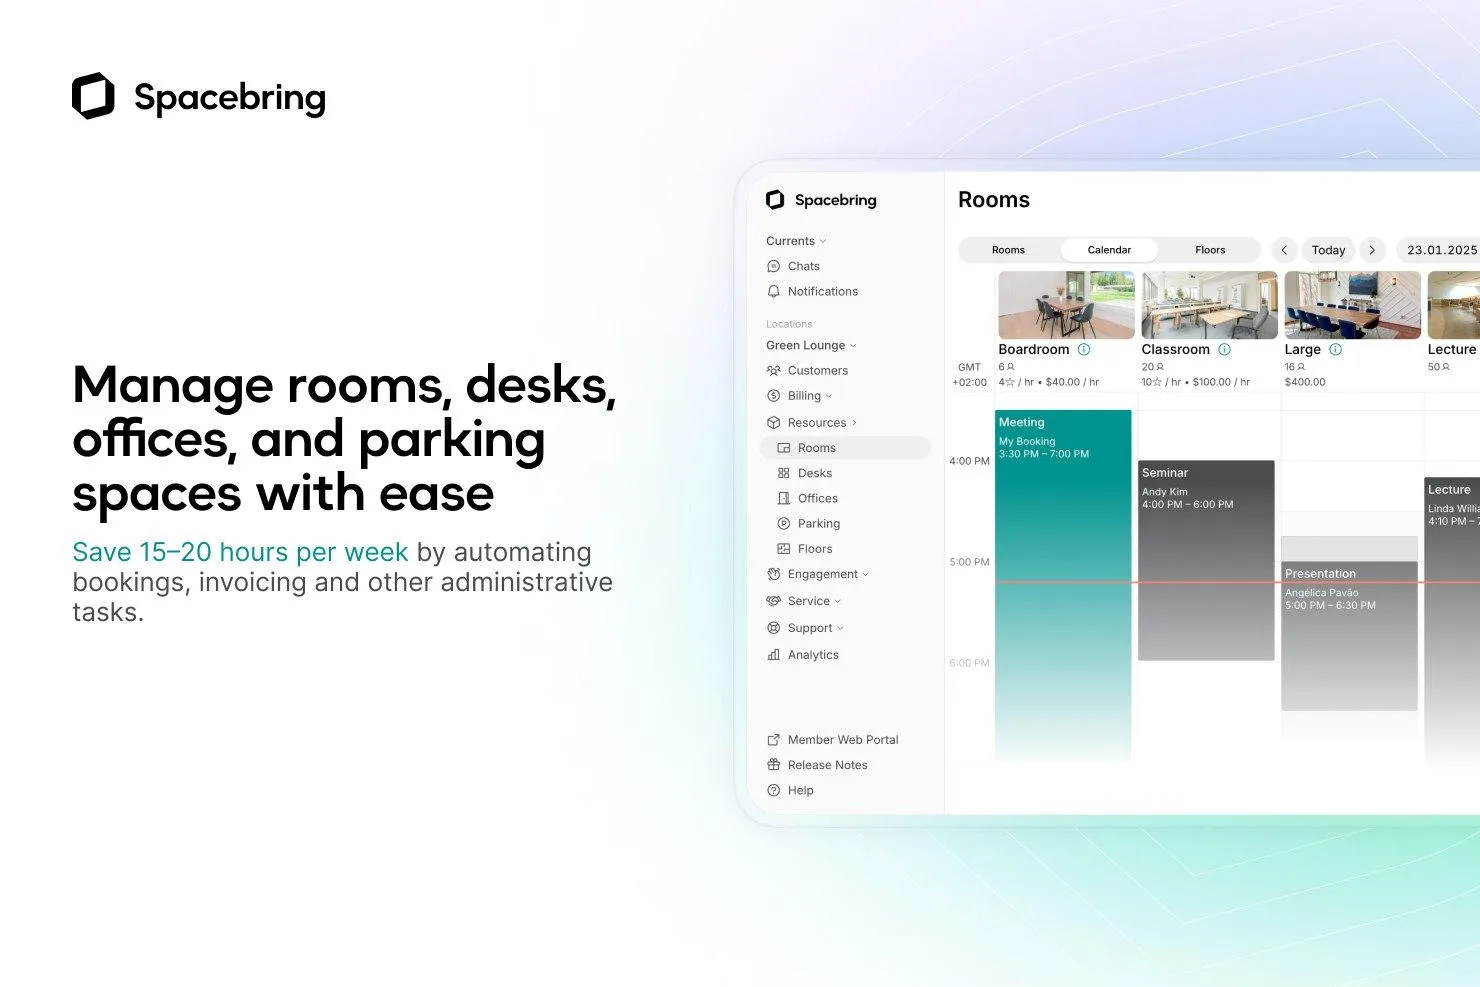Open Desks under Resources
Screen dimensions: 1480x987
pyautogui.click(x=814, y=473)
